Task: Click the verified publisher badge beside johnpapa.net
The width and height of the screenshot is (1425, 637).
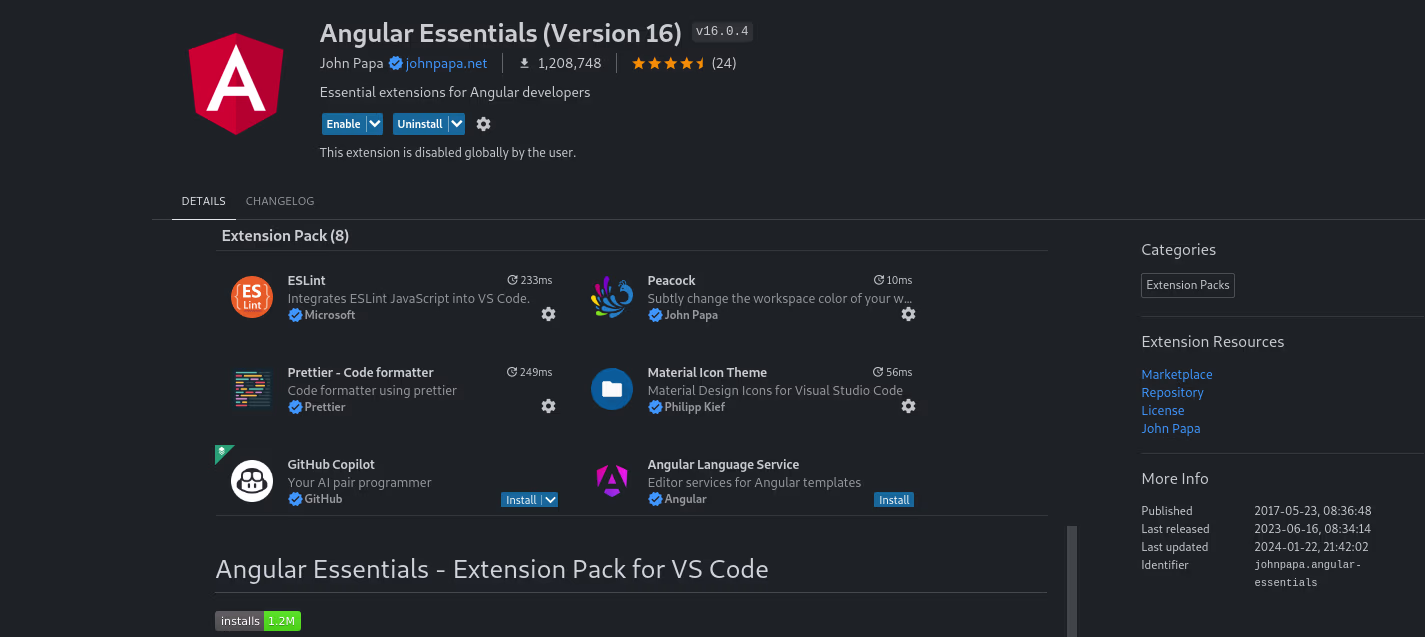Action: pyautogui.click(x=396, y=63)
